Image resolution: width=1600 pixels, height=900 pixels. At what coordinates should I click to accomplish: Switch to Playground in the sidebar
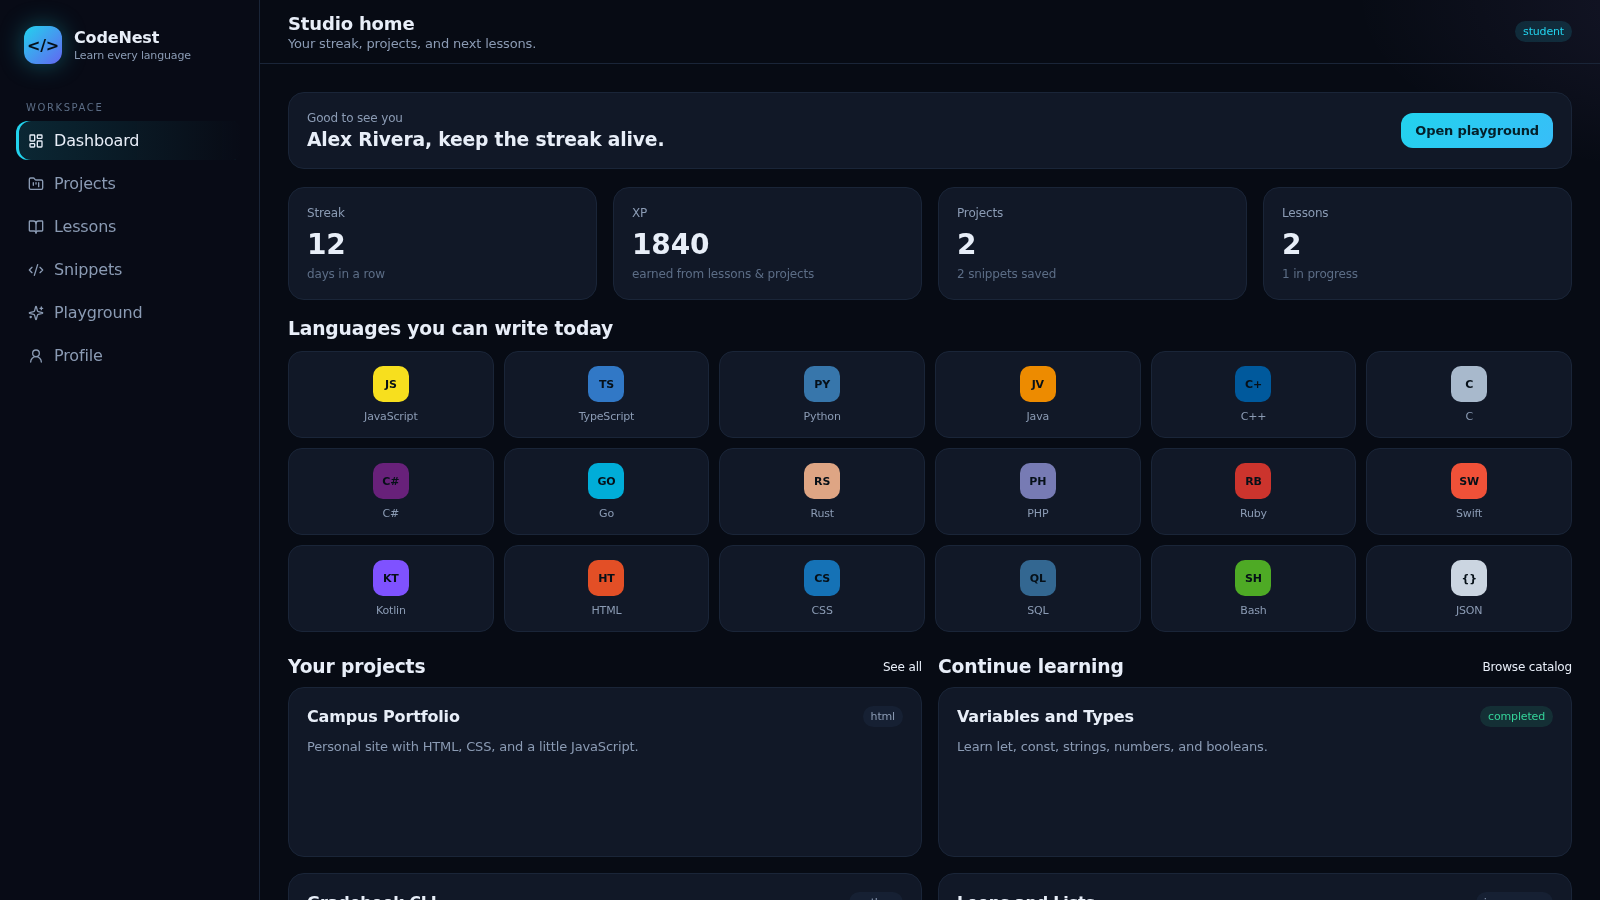click(130, 313)
